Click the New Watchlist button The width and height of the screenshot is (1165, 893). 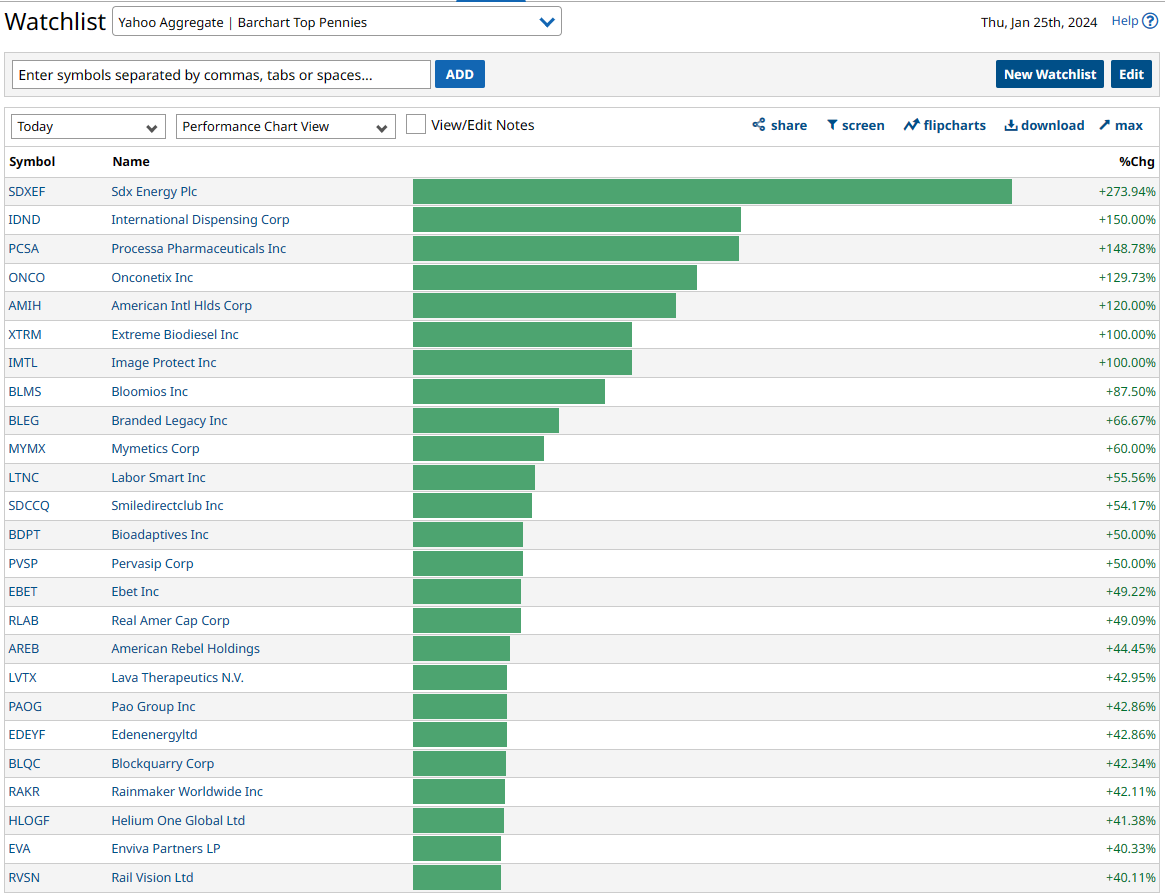coord(1049,74)
